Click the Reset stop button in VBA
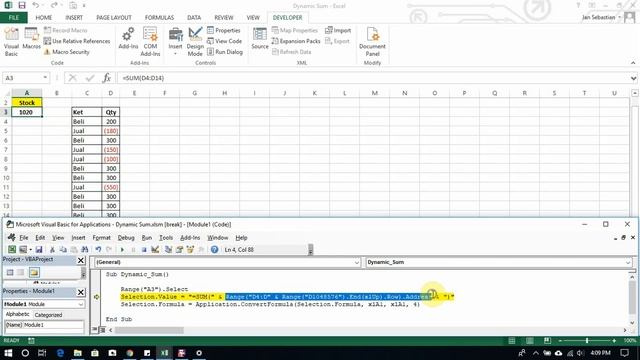Image resolution: width=640 pixels, height=360 pixels. pyautogui.click(x=144, y=249)
